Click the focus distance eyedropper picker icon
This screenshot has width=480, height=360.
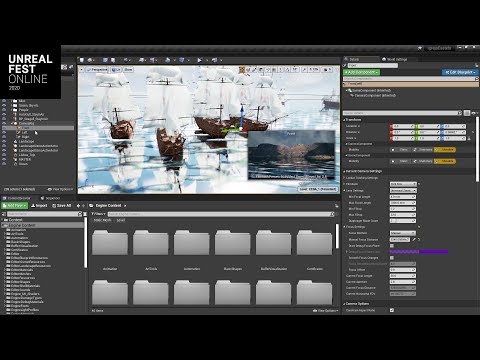[x=414, y=239]
